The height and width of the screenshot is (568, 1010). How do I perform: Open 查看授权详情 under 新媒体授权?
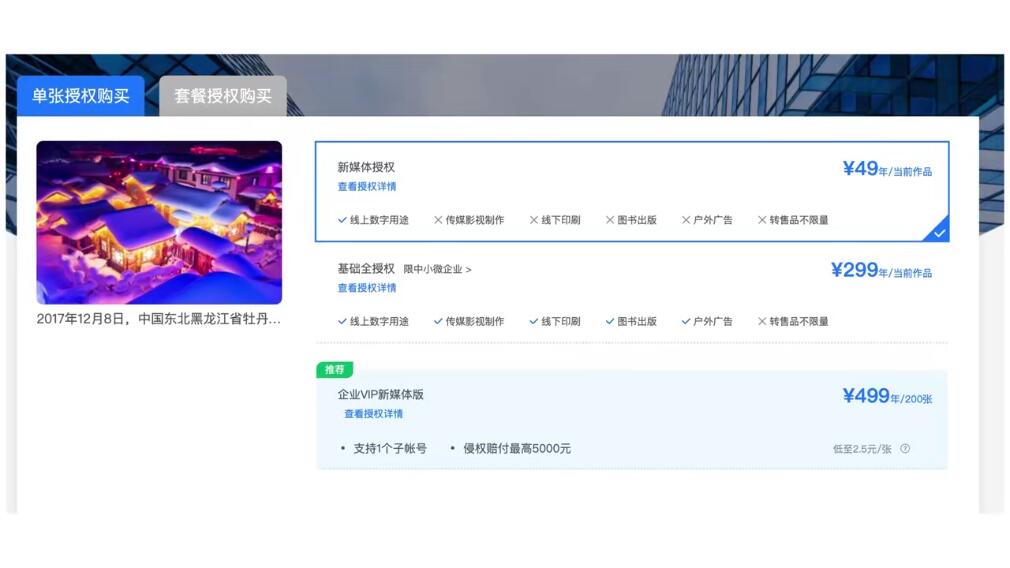pyautogui.click(x=366, y=187)
